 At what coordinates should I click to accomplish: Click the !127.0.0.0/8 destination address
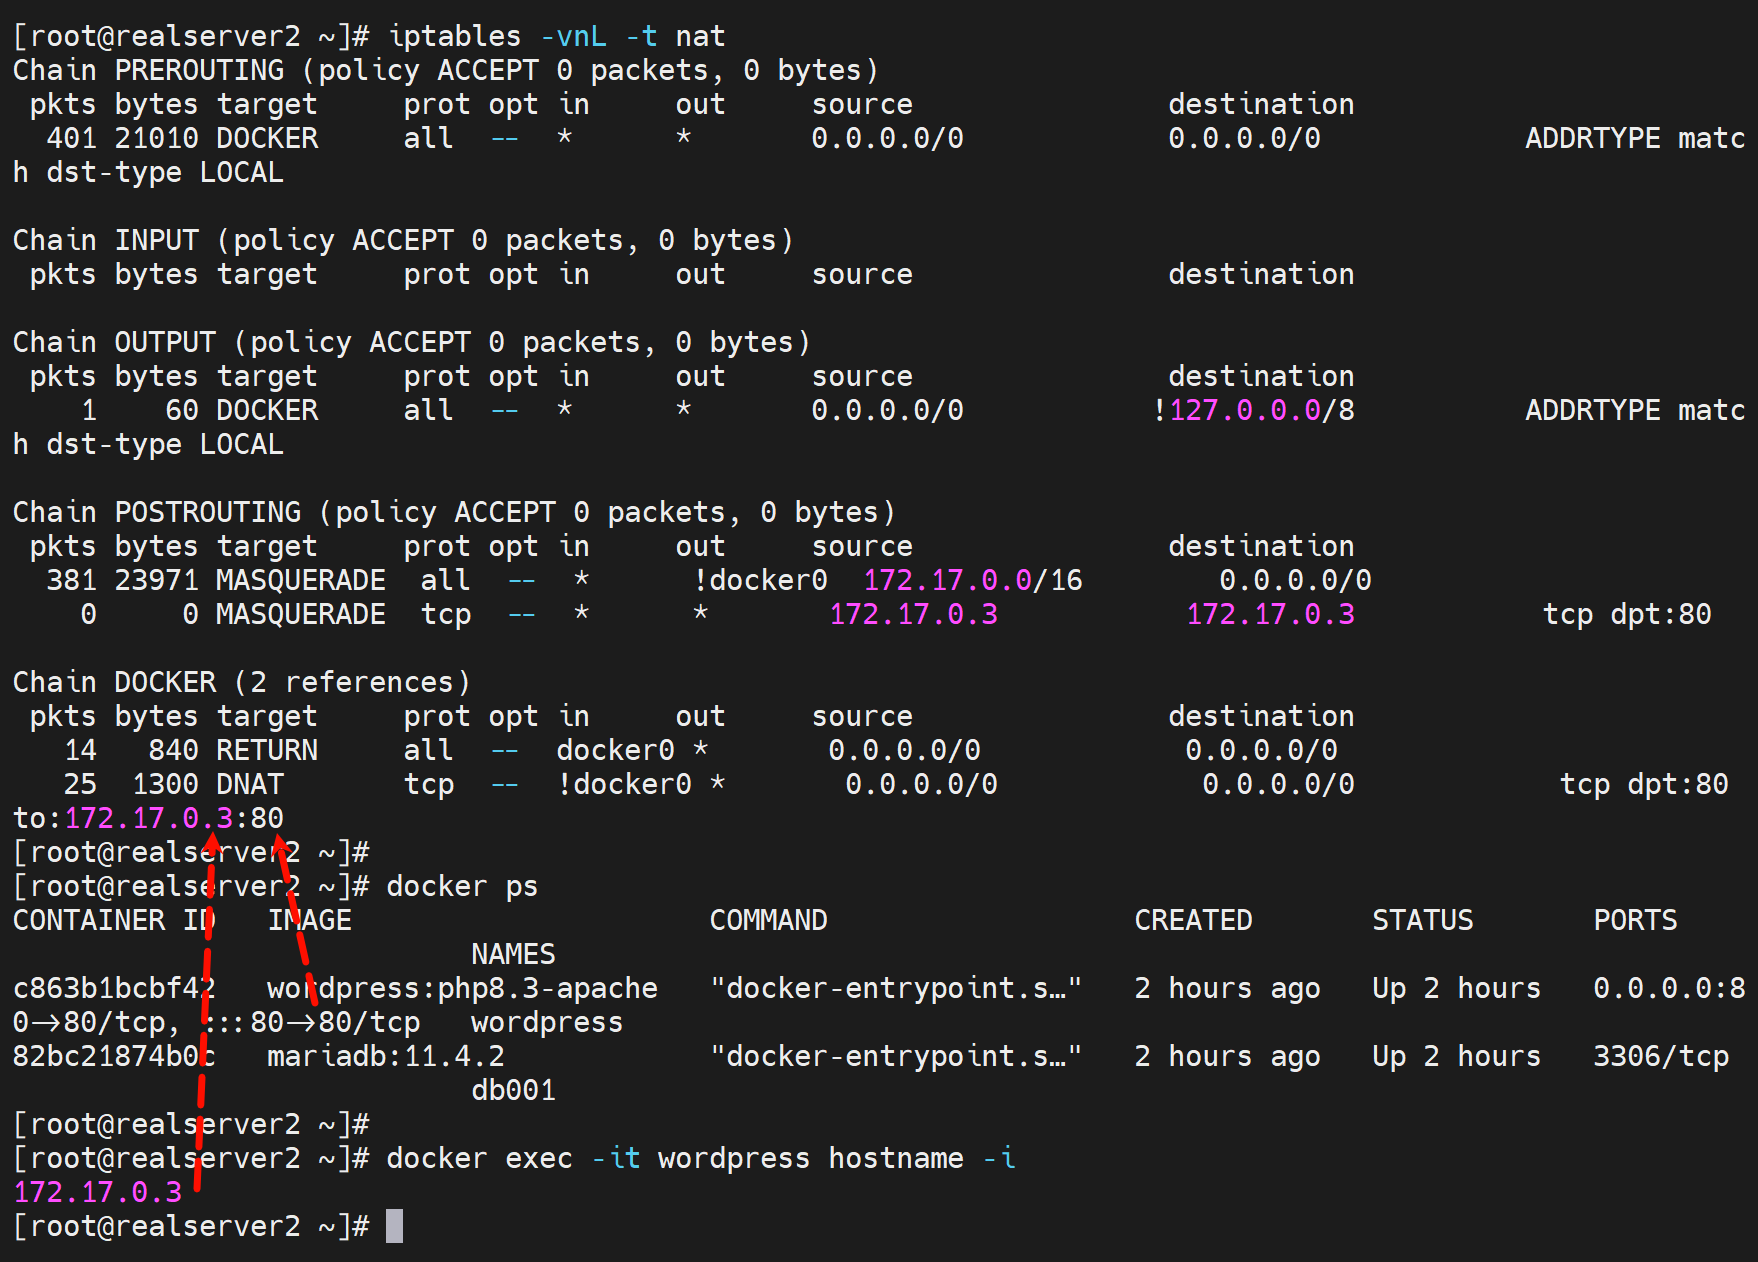(x=1253, y=411)
